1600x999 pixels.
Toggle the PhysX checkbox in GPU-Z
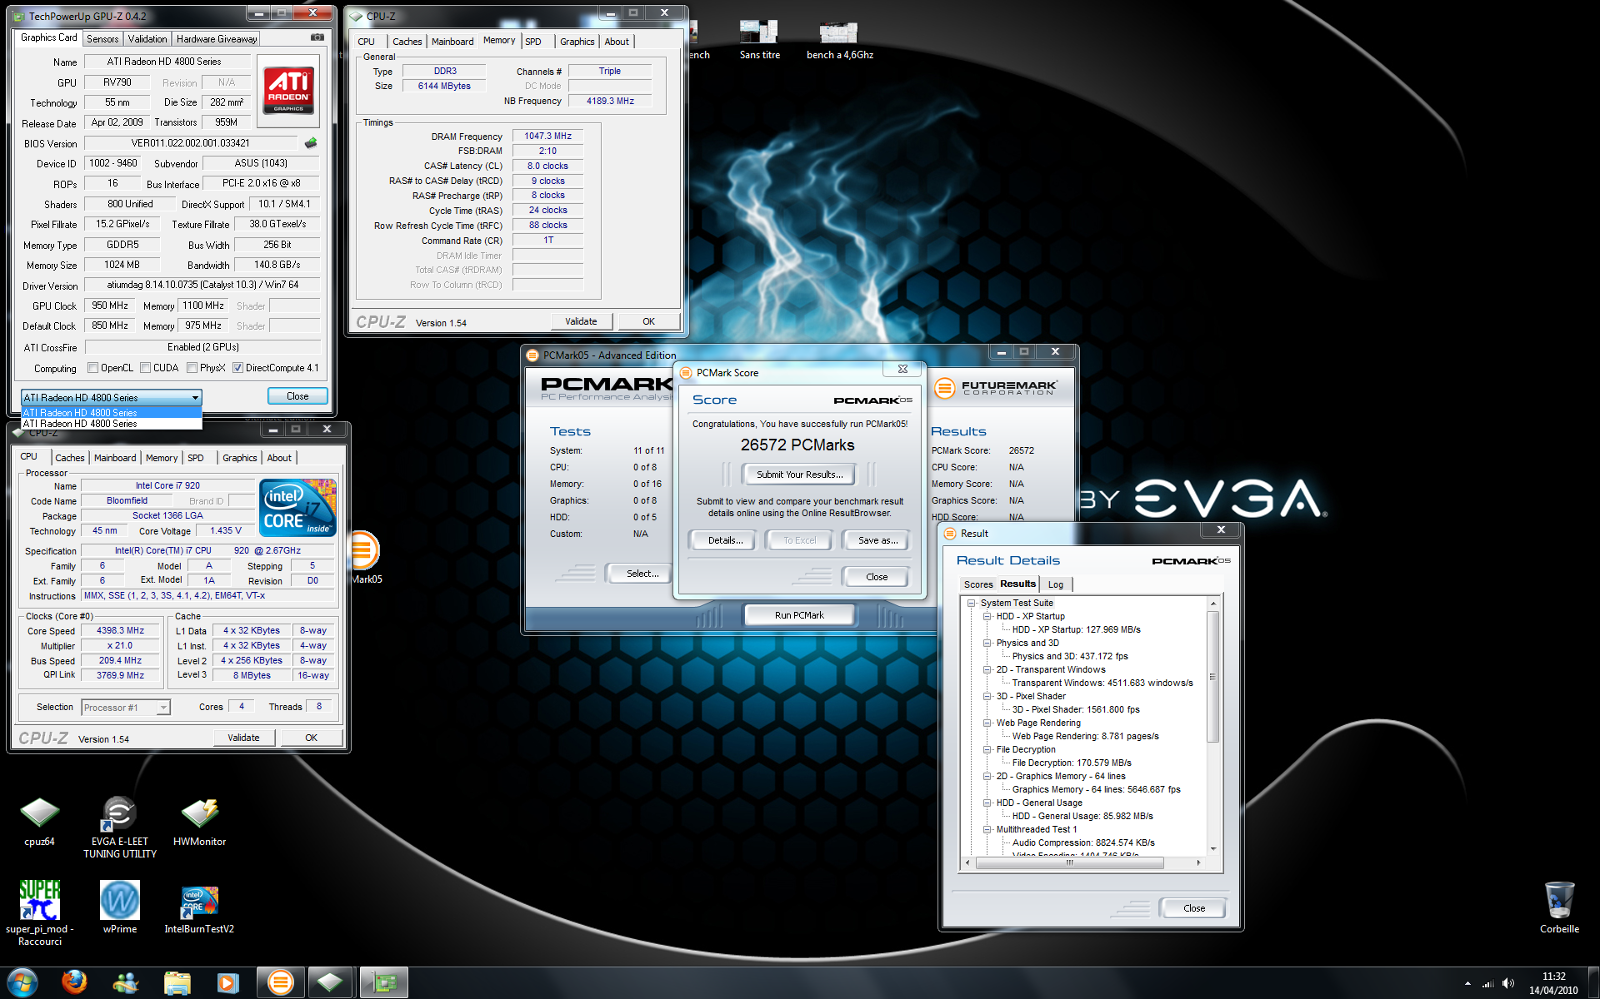pyautogui.click(x=192, y=368)
